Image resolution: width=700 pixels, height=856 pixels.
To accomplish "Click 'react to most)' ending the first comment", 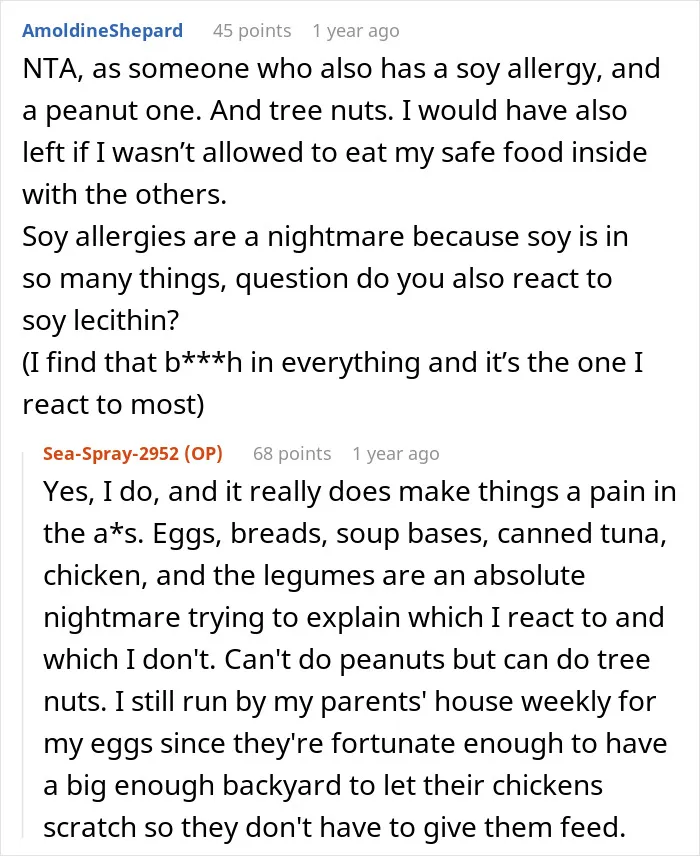I will point(113,405).
